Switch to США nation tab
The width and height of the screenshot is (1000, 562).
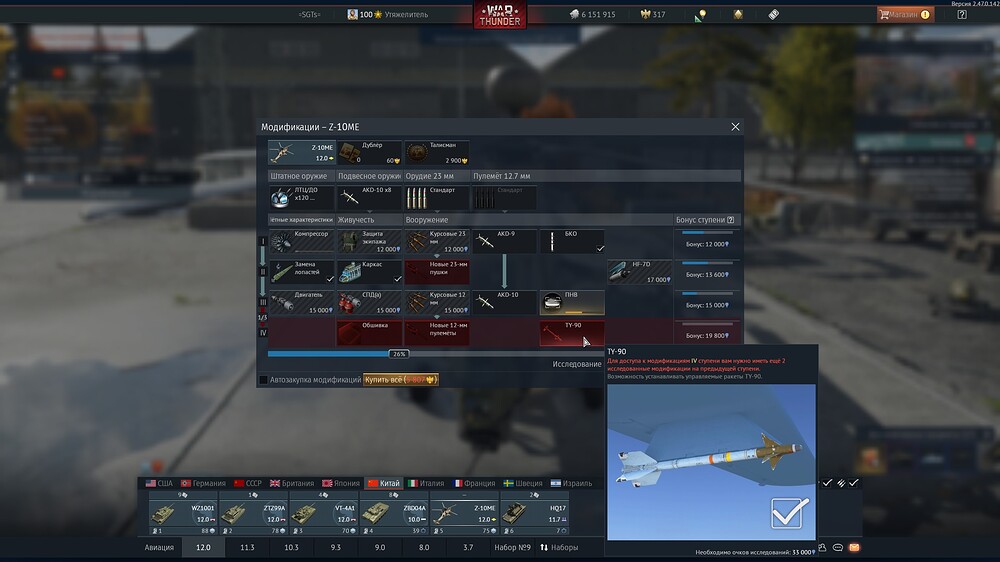point(159,483)
